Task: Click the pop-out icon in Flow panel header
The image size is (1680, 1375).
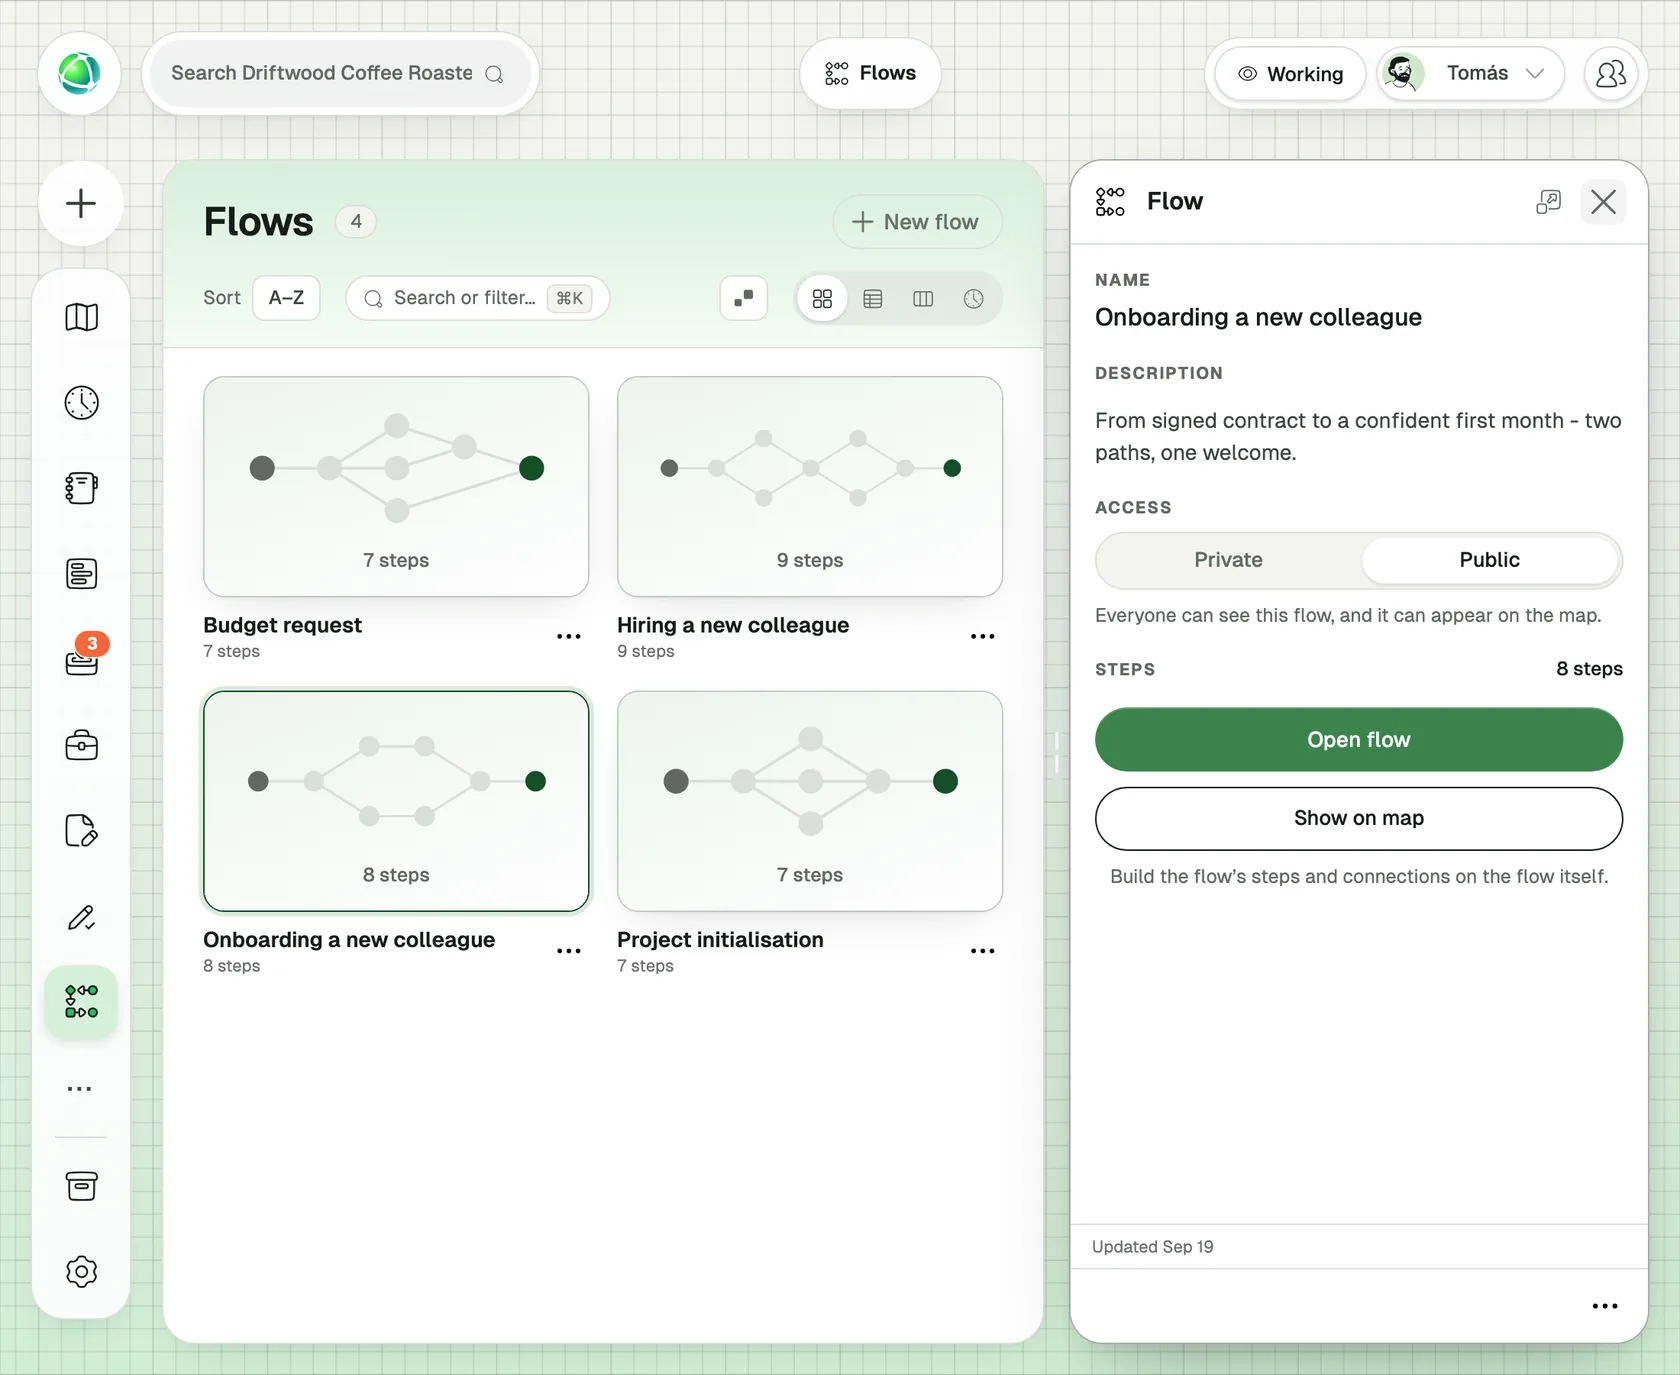Action: click(1548, 202)
